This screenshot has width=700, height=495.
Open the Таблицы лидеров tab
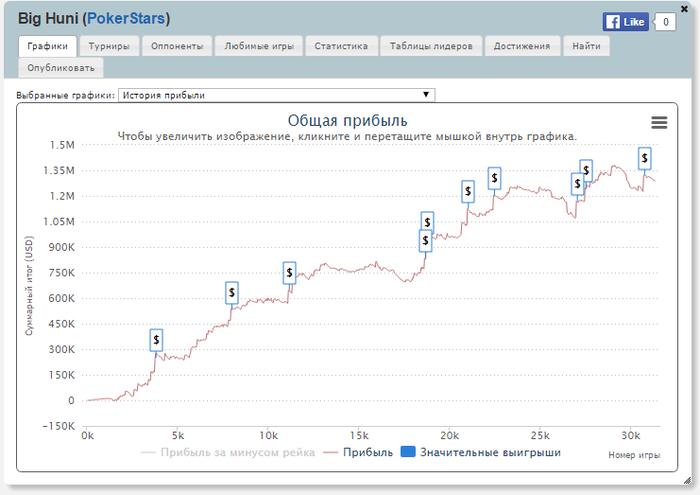pyautogui.click(x=431, y=46)
